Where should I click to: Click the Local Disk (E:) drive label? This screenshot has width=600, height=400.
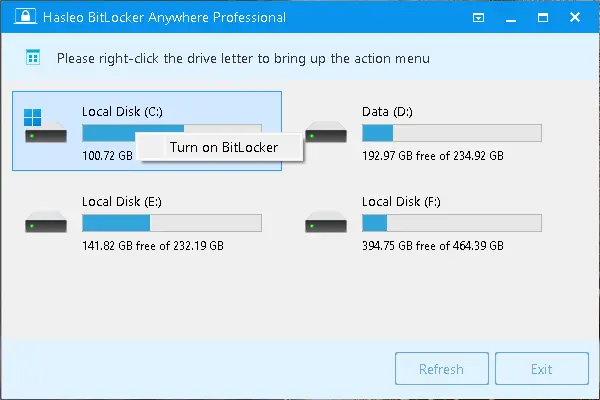(x=122, y=200)
